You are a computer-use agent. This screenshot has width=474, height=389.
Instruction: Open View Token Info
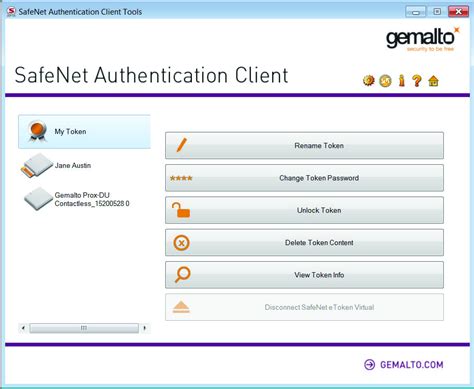[x=304, y=275]
